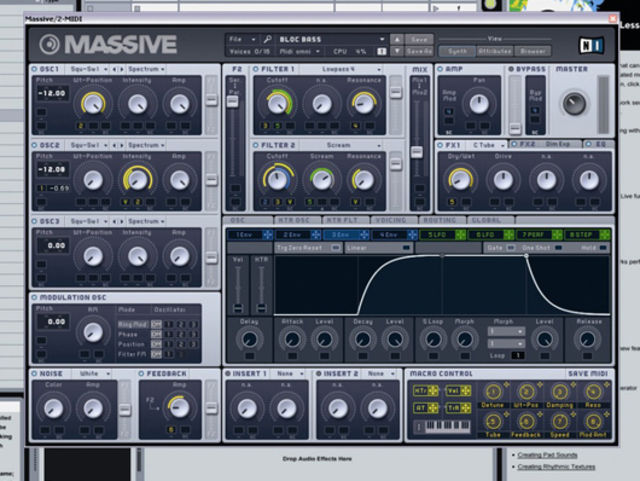Click the Master volume knob
640x481 pixels.
574,103
